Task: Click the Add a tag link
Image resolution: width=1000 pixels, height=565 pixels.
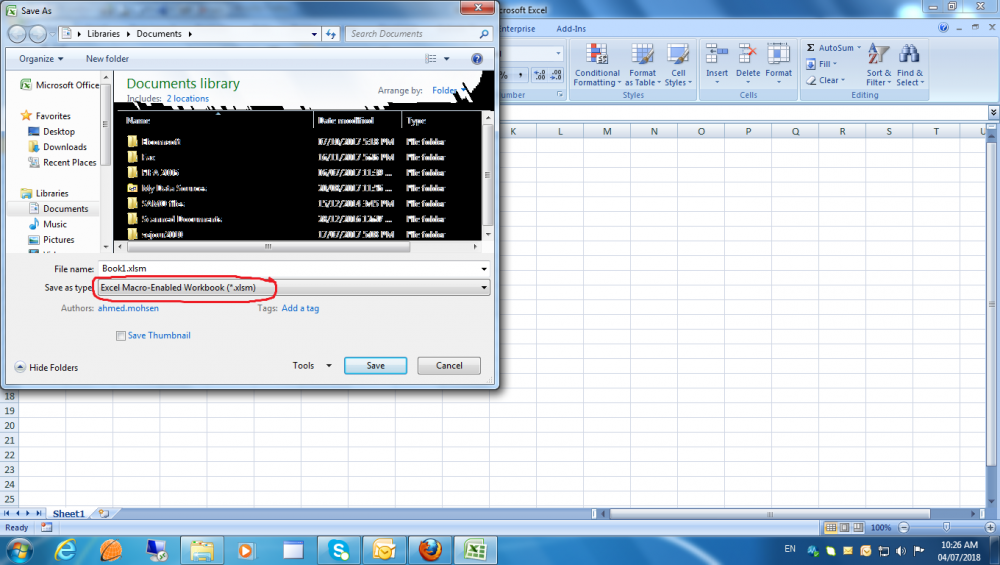Action: coord(300,308)
